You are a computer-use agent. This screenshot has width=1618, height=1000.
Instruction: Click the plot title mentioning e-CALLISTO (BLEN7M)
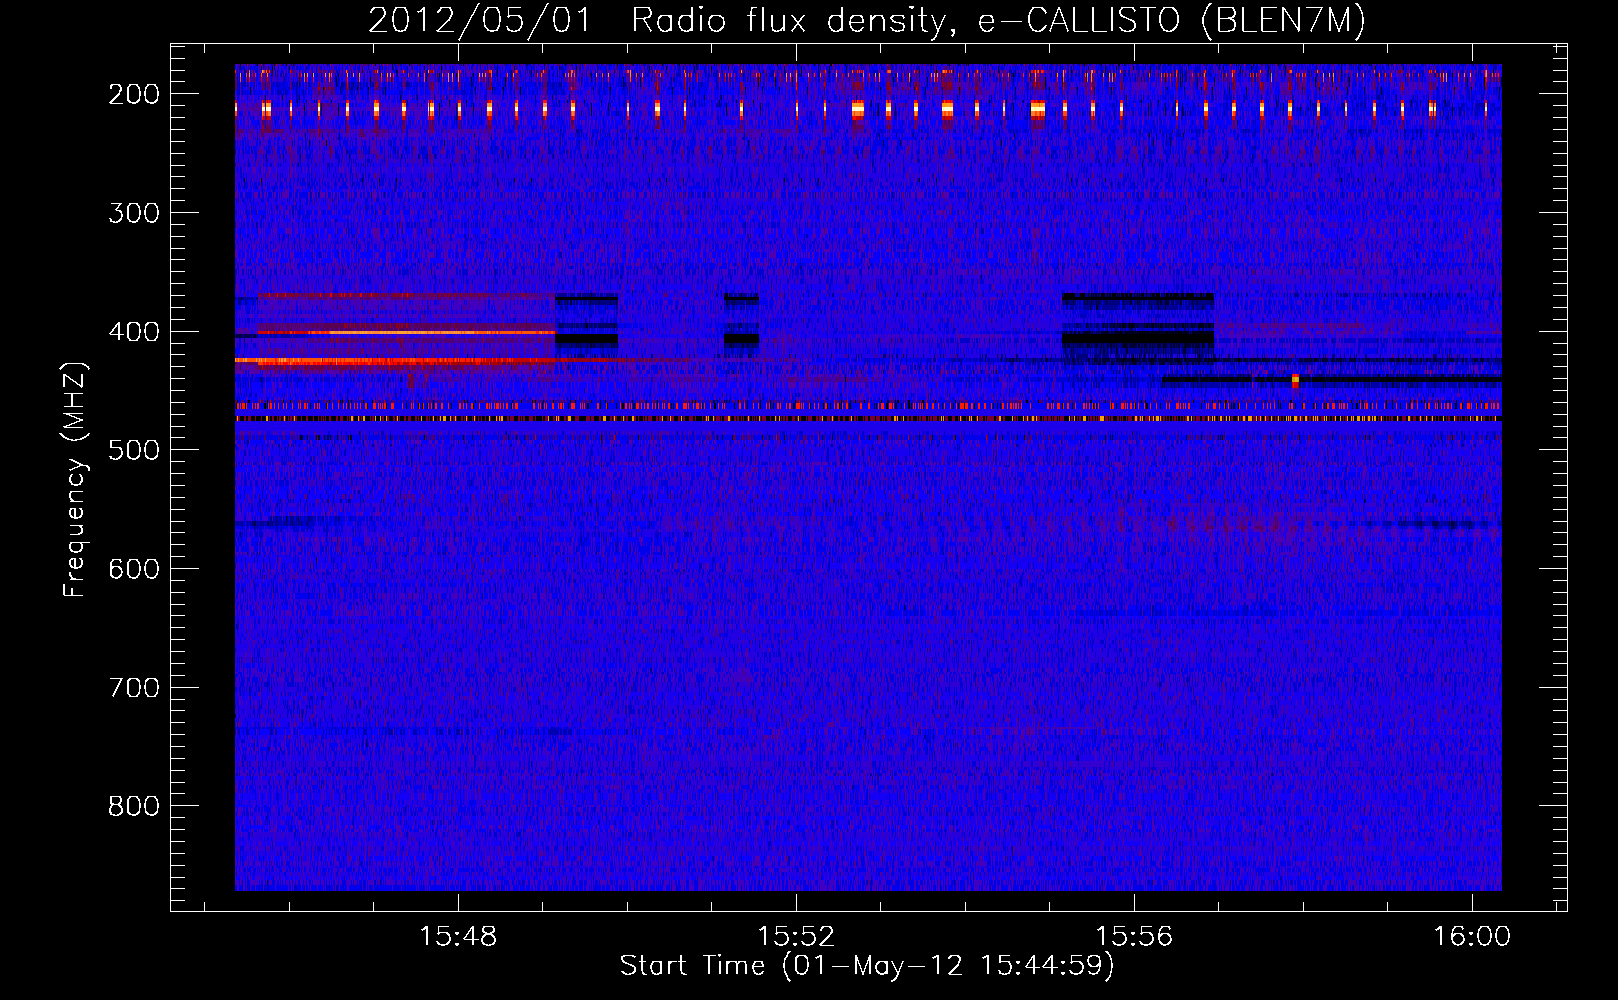coord(866,20)
